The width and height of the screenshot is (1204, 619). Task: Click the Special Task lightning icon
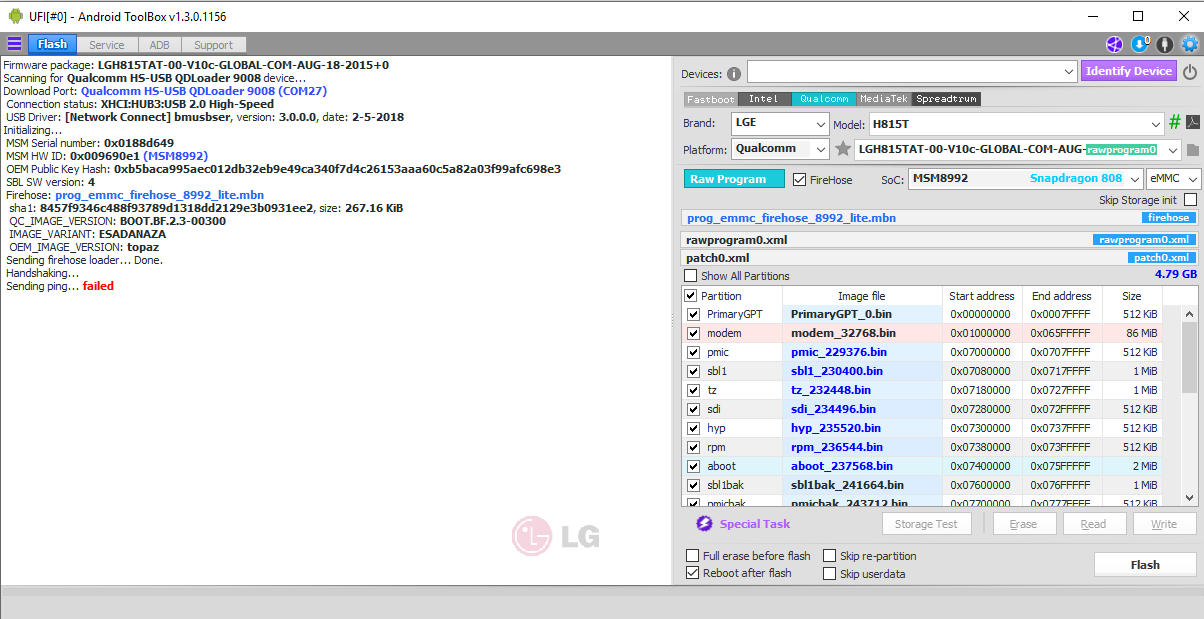(x=703, y=524)
